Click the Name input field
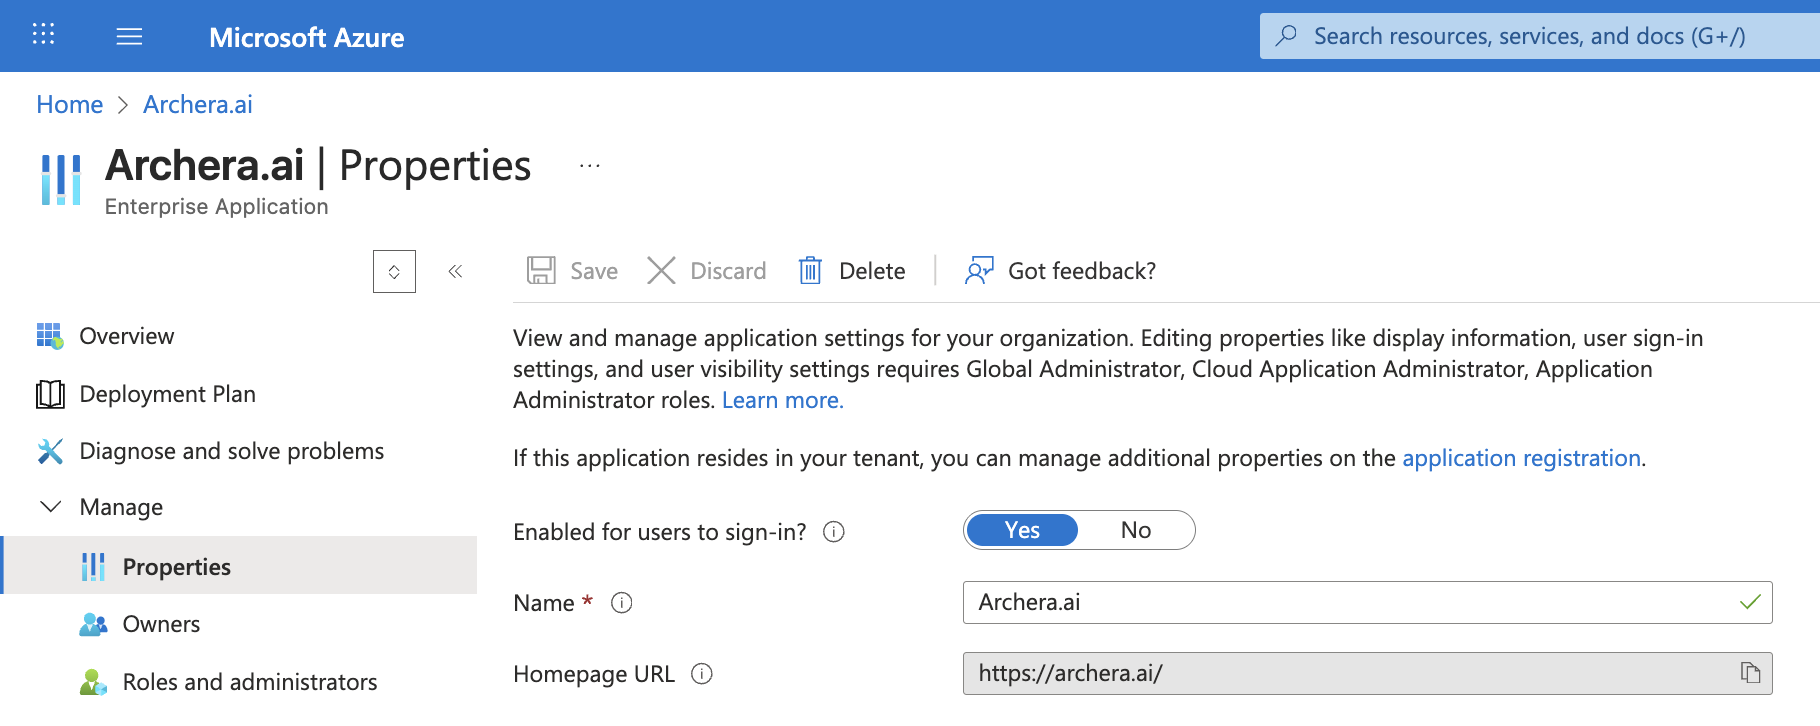This screenshot has height=726, width=1820. [1350, 602]
